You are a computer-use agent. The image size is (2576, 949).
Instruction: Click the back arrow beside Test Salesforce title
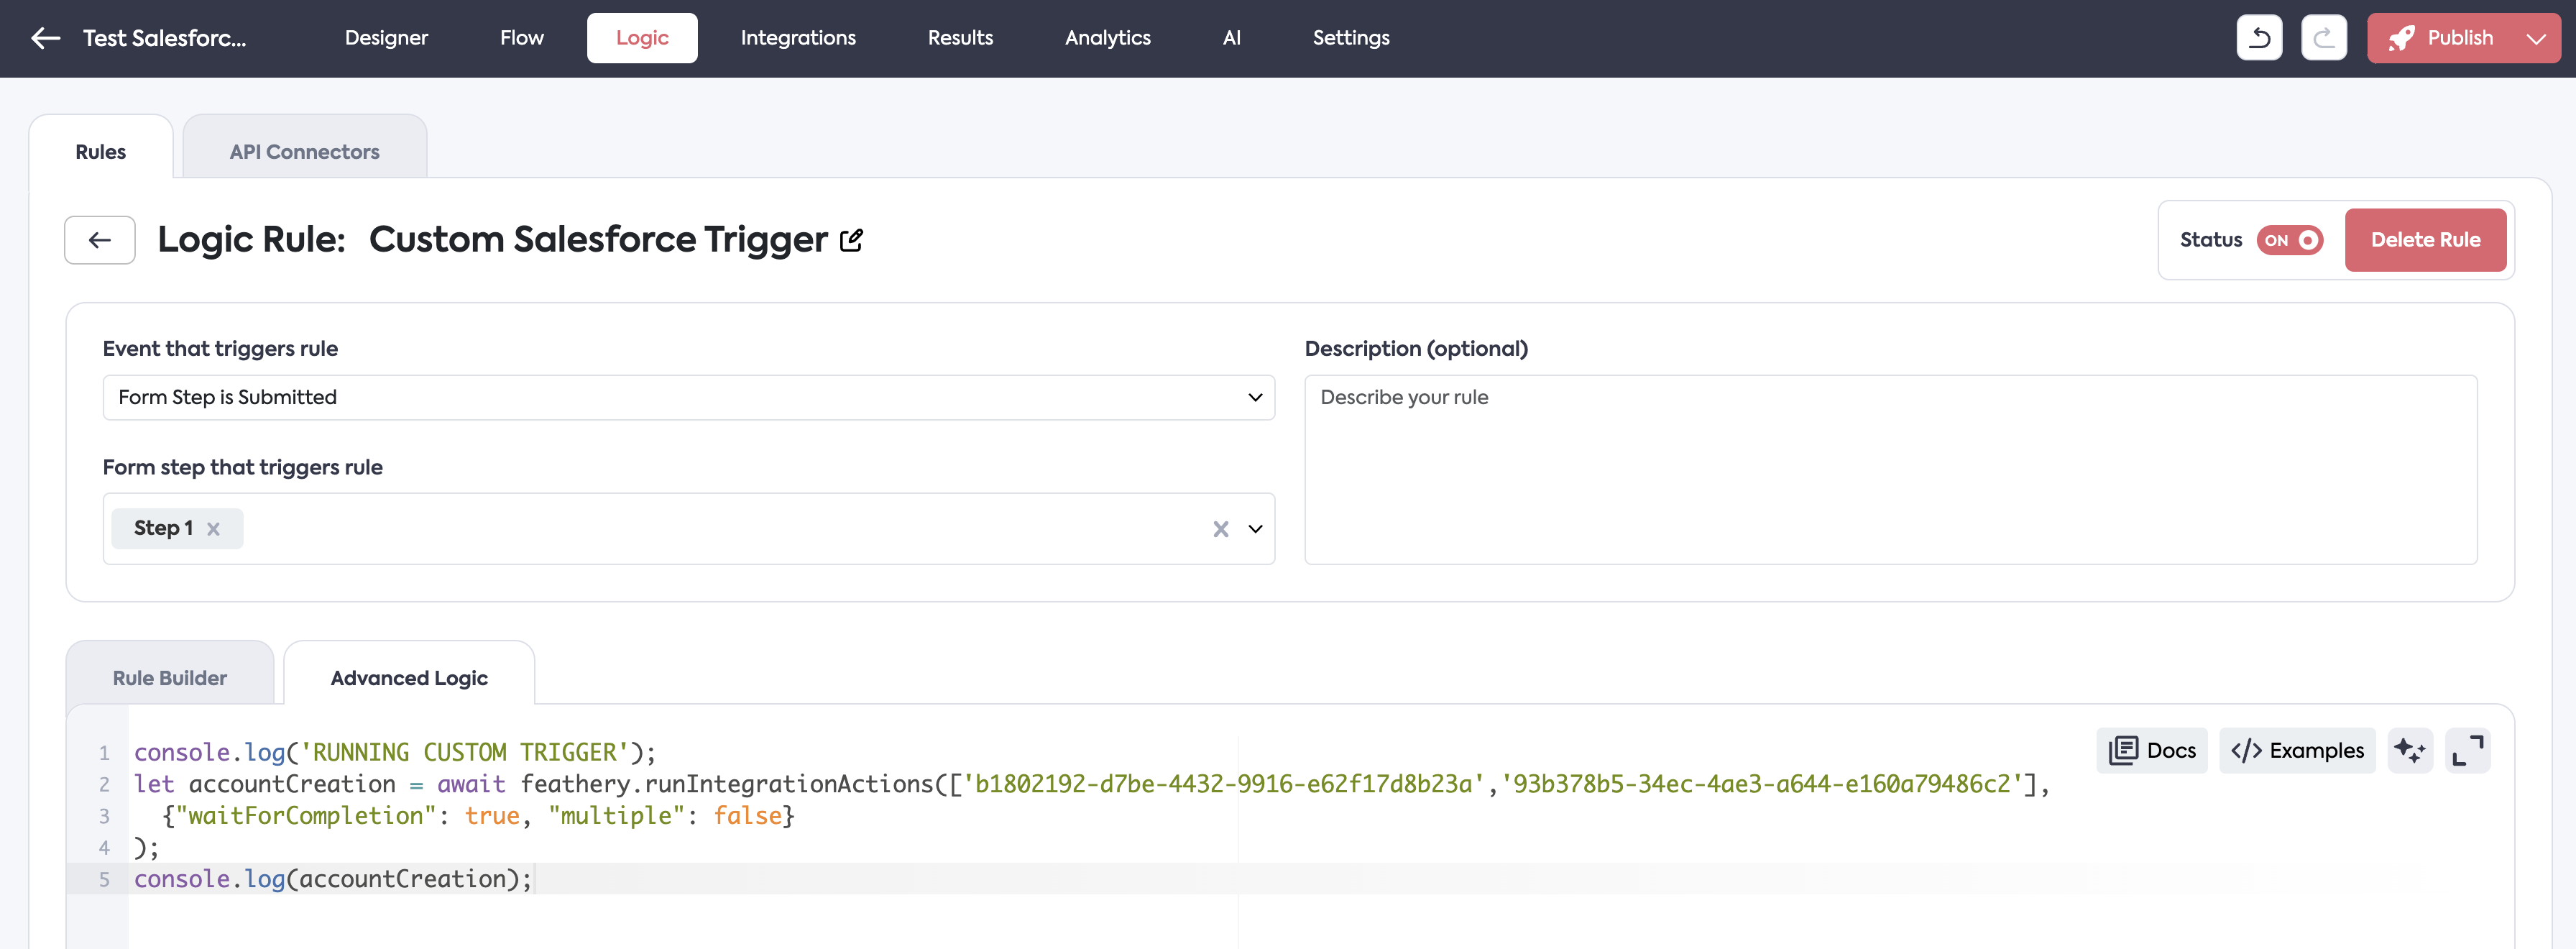point(46,38)
